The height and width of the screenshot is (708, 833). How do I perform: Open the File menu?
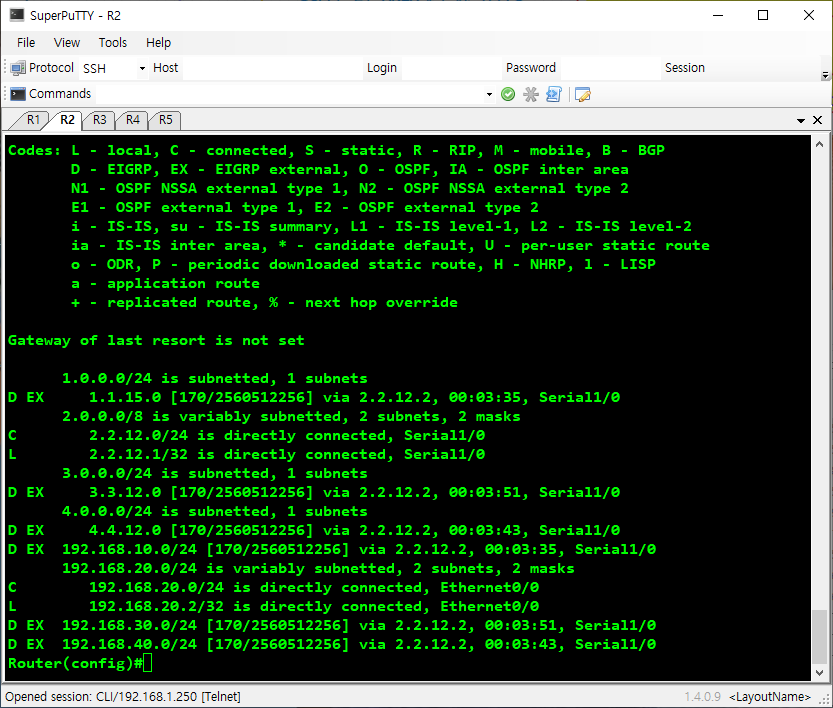[x=26, y=42]
